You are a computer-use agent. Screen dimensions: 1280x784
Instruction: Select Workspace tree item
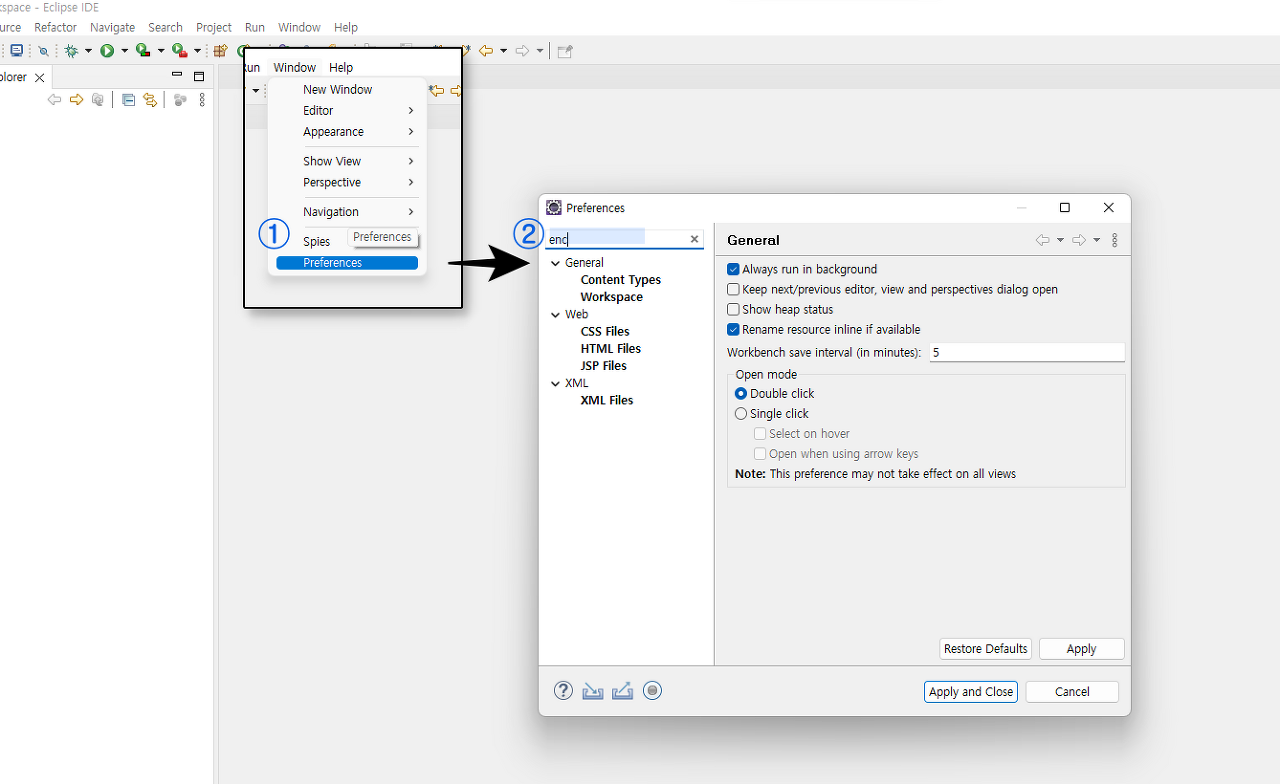click(x=611, y=297)
